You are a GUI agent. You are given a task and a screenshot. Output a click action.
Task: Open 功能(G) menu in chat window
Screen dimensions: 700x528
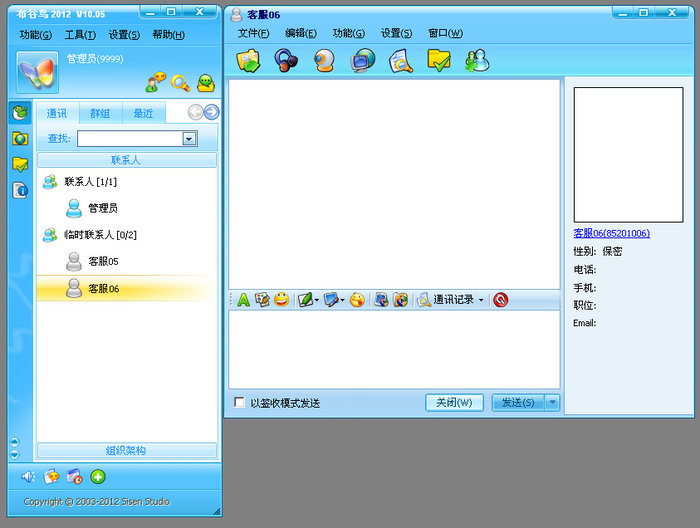(349, 33)
